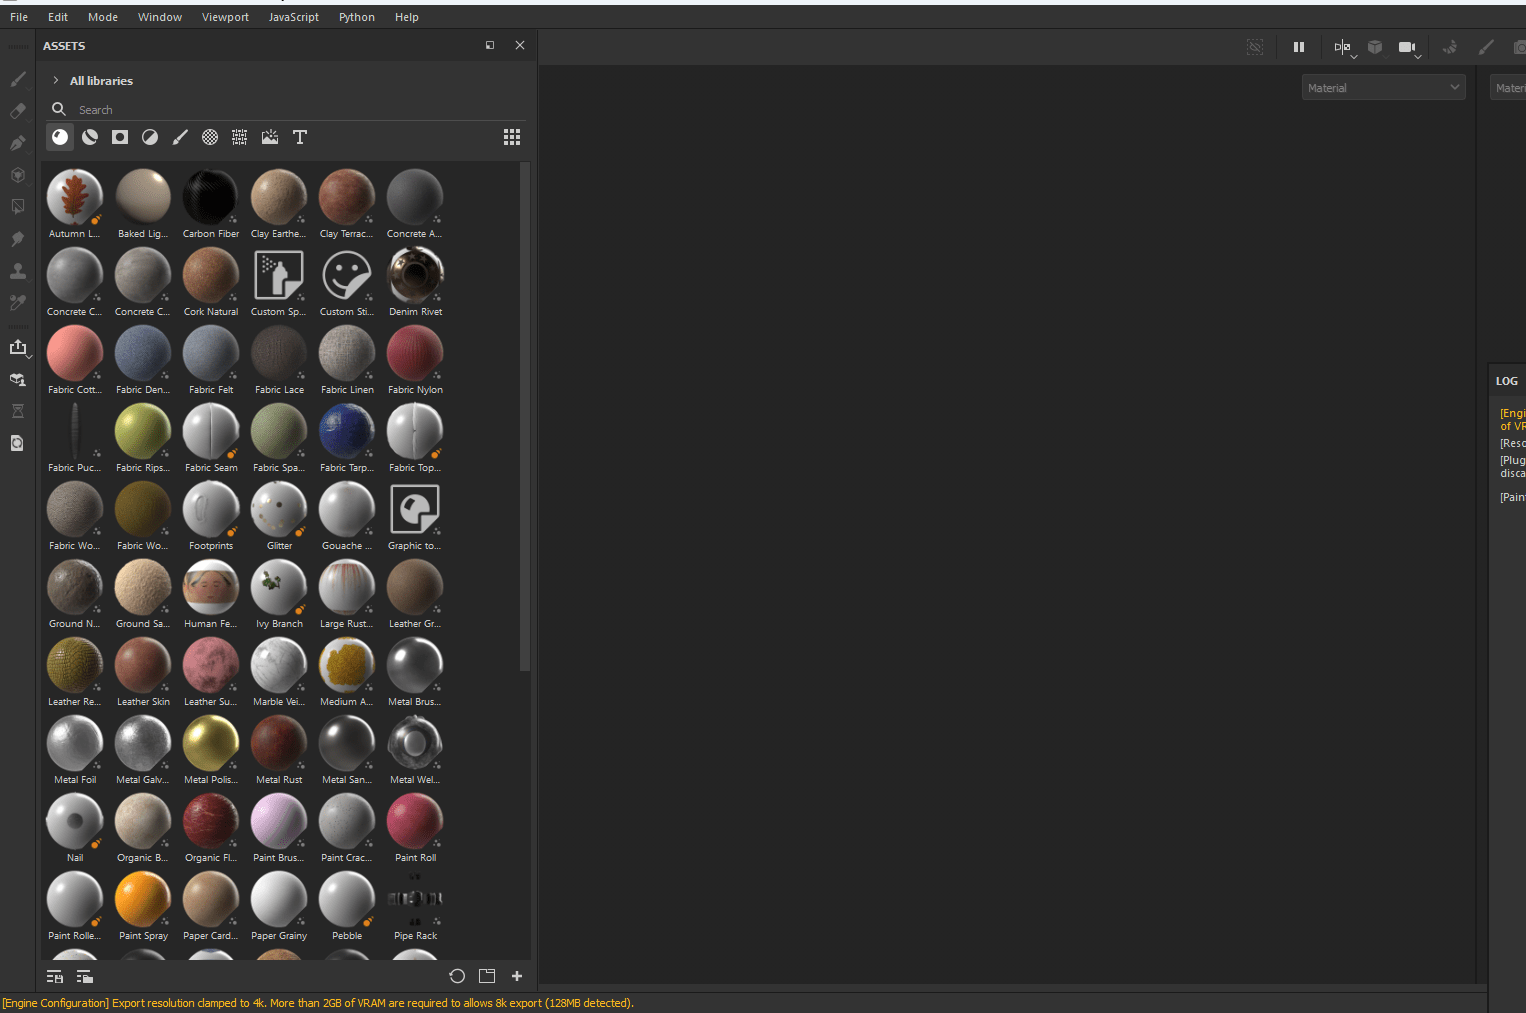Viewport: 1526px width, 1013px height.
Task: Open the Material channel dropdown
Action: click(1383, 87)
